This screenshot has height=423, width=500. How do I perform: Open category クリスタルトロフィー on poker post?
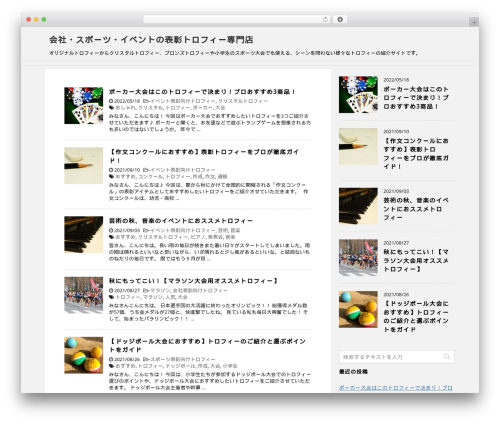pyautogui.click(x=243, y=101)
